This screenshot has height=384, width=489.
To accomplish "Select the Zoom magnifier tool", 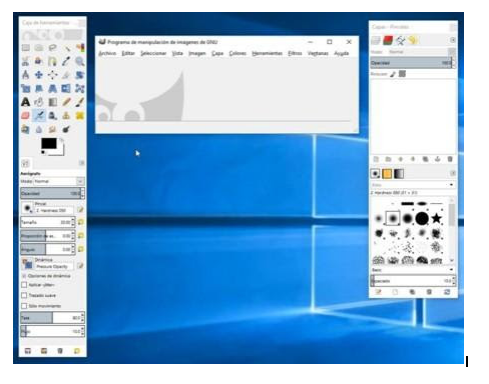I will pos(80,61).
